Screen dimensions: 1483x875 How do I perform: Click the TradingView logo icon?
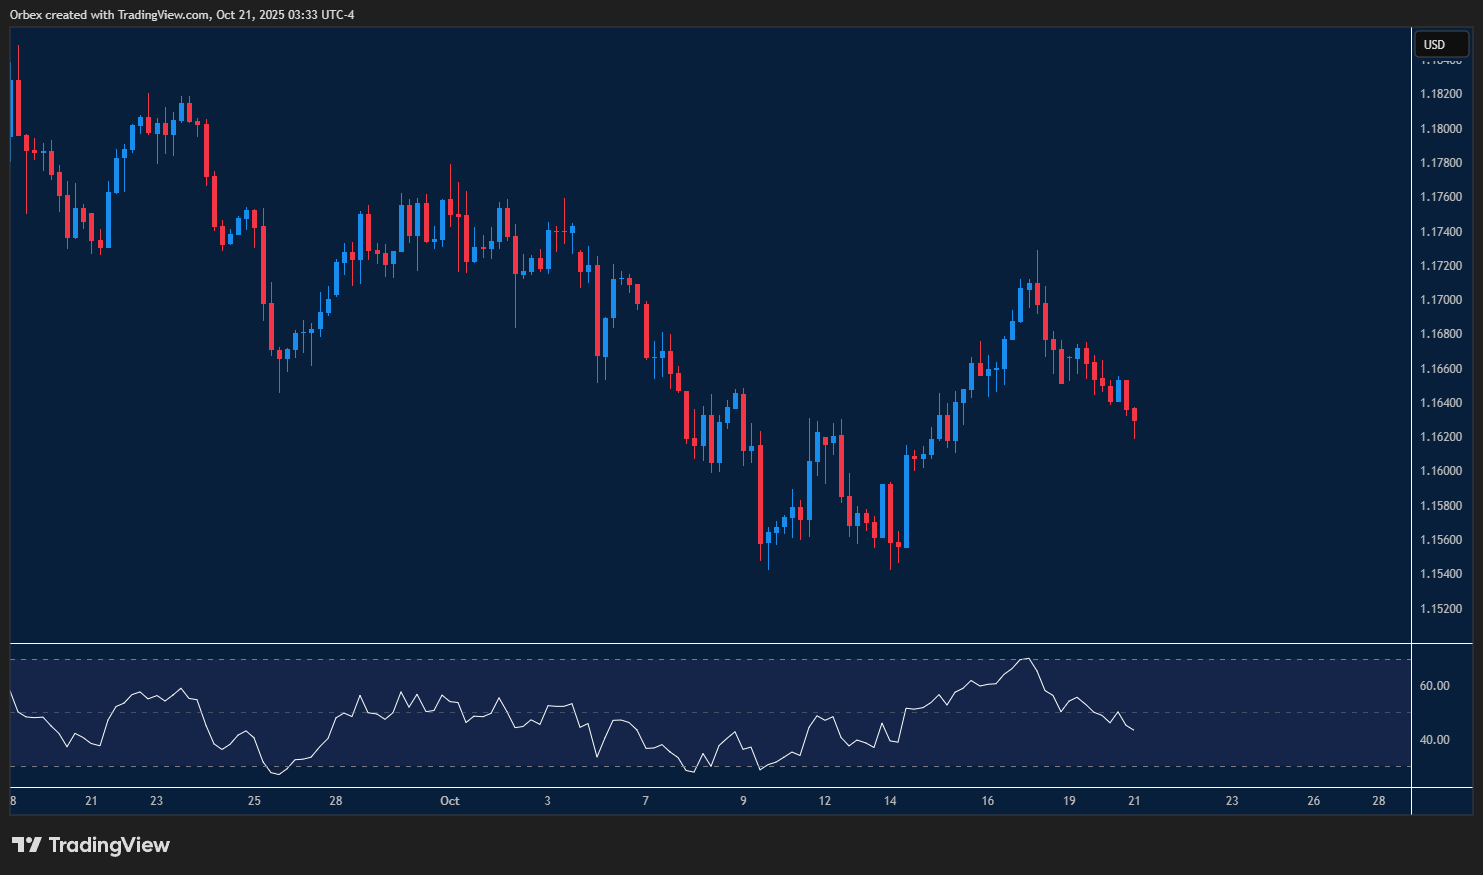pos(26,845)
